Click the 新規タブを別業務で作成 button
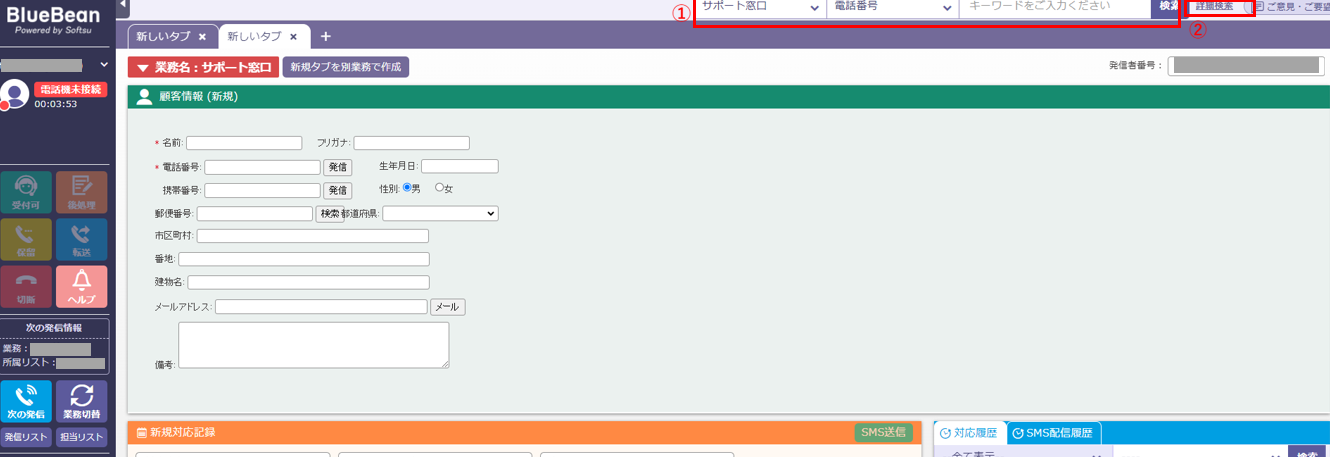Image resolution: width=1330 pixels, height=457 pixels. click(x=346, y=67)
